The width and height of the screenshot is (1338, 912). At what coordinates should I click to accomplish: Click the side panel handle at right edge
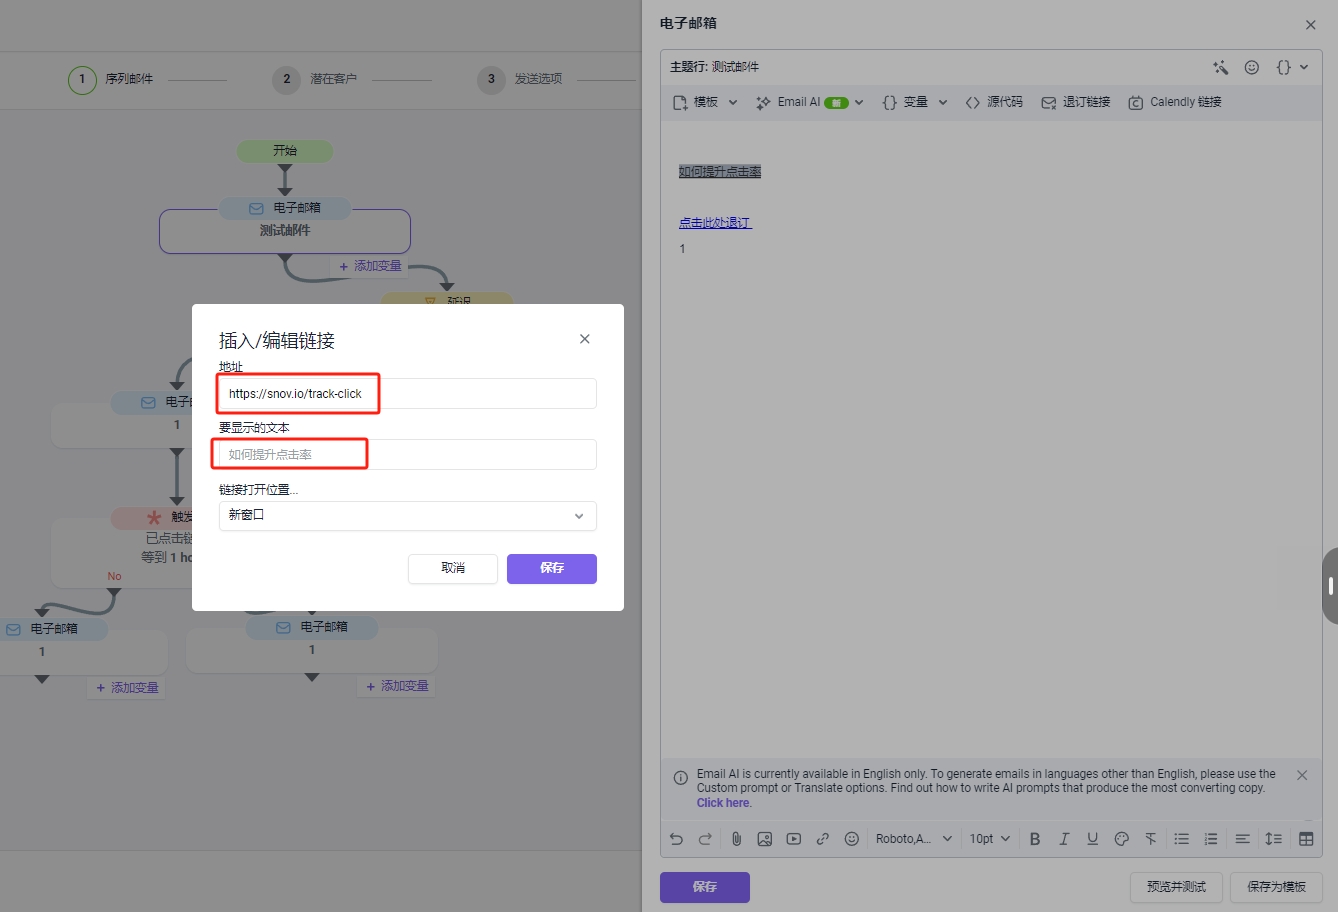(1330, 586)
